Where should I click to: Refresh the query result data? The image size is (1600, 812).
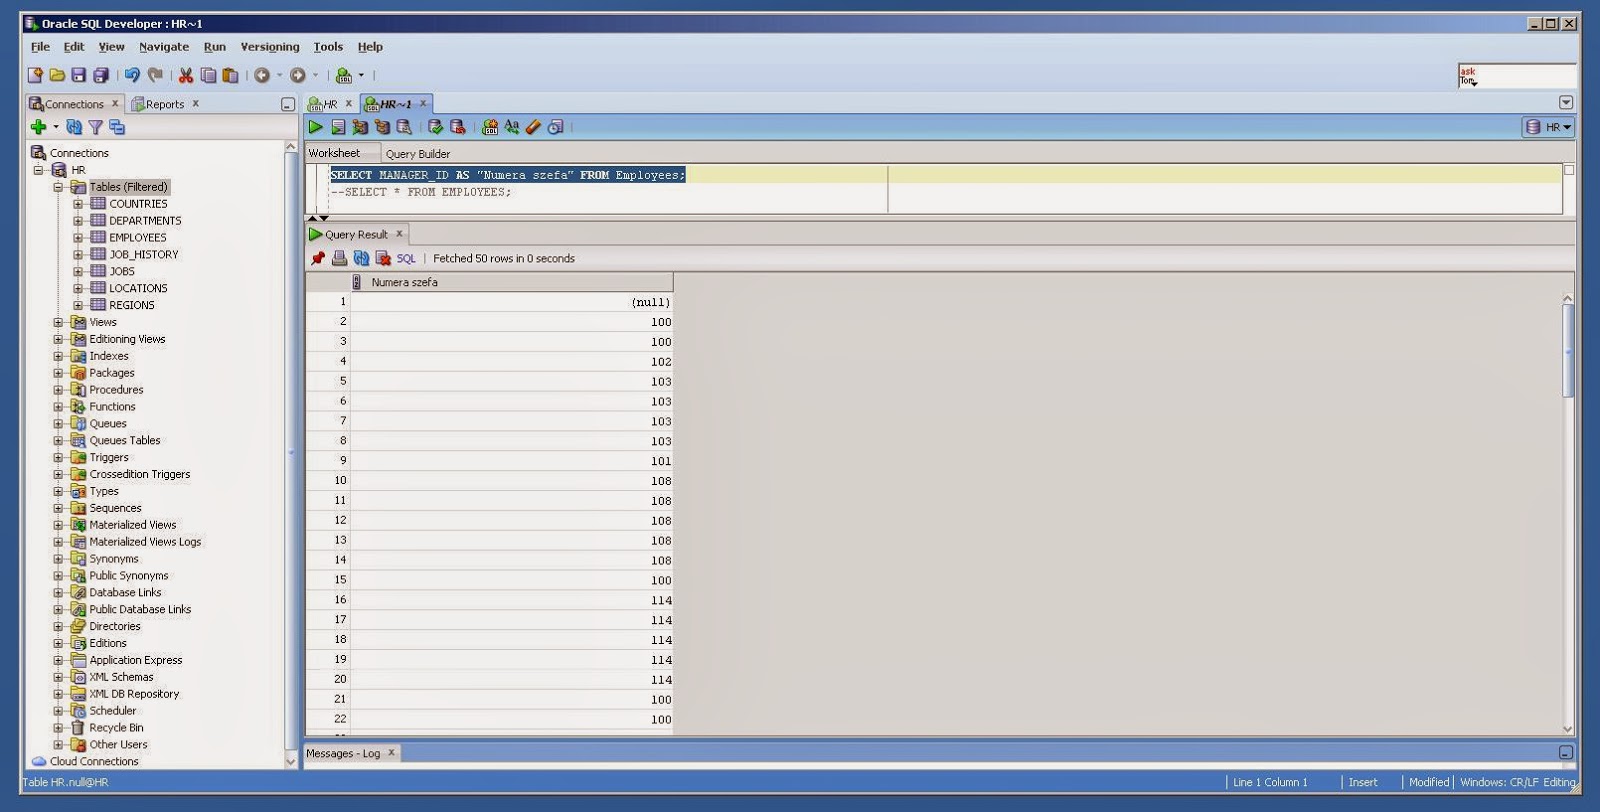tap(361, 258)
